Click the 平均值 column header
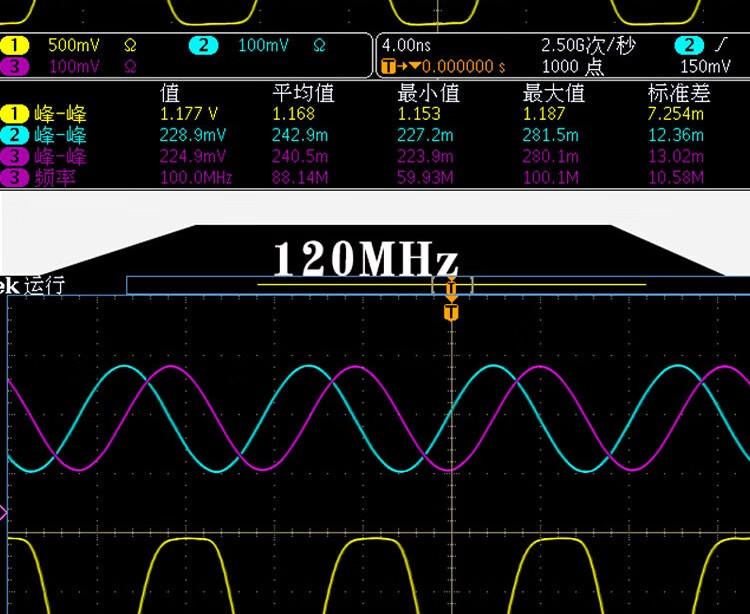Viewport: 750px width, 614px height. [303, 93]
